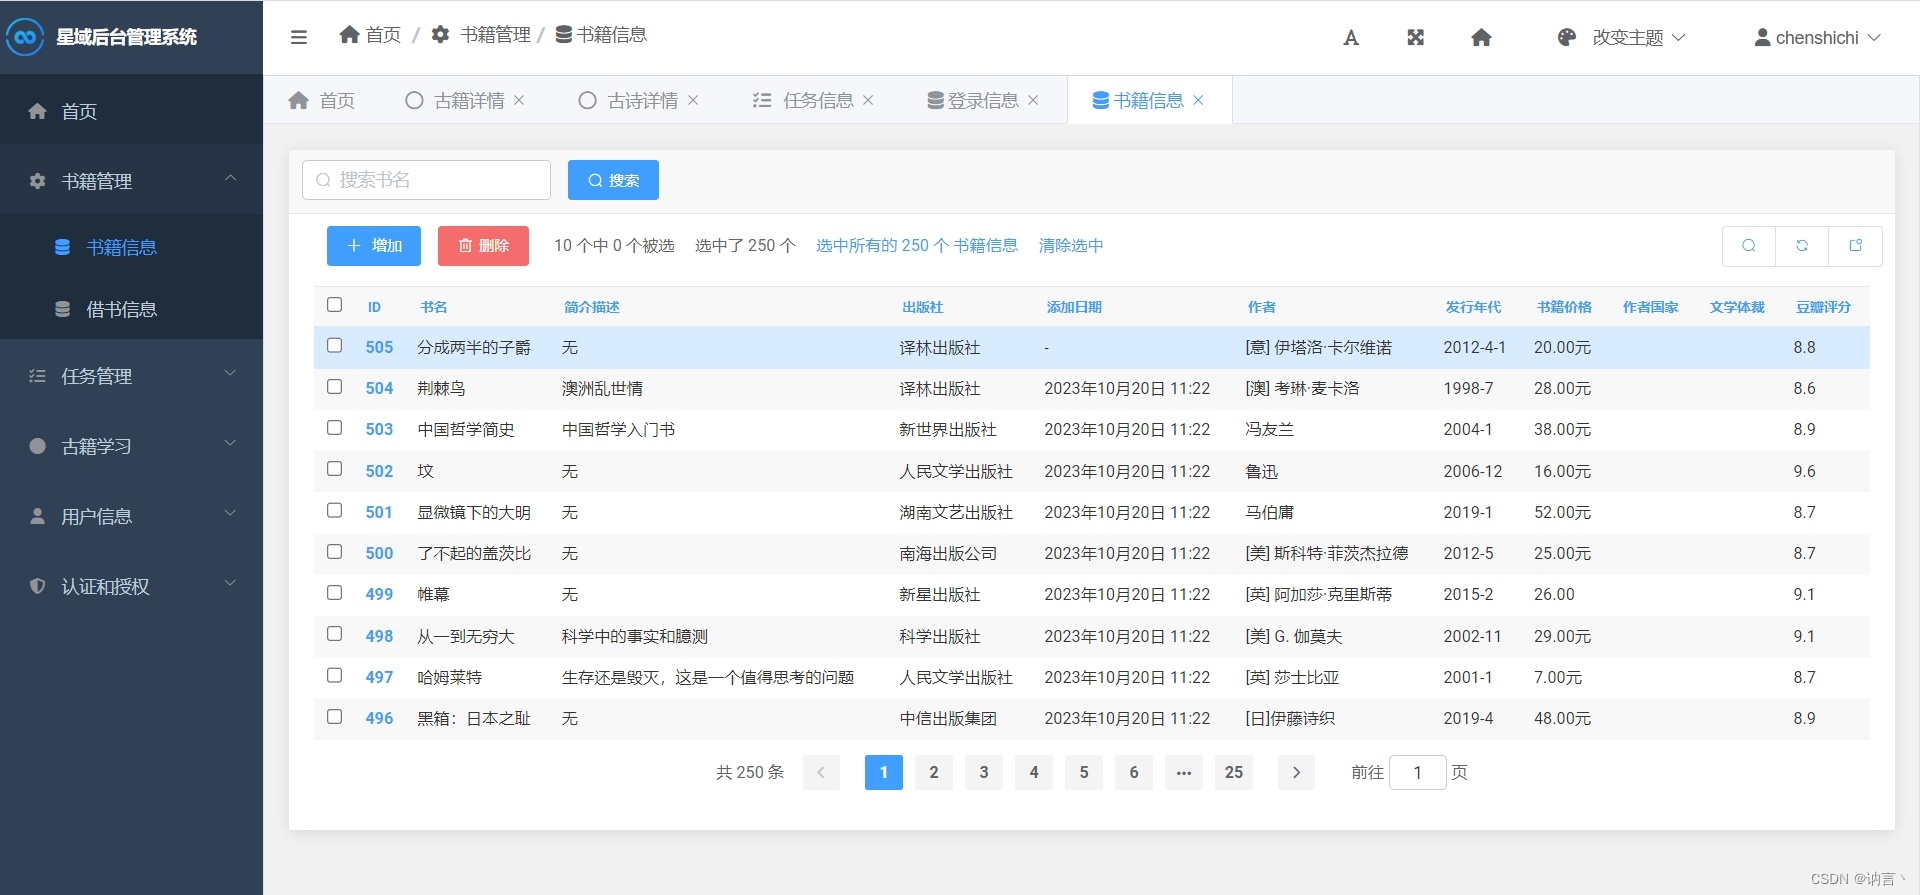Check the row 500 了不起的盖茨比 checkbox
1920x895 pixels.
[x=335, y=552]
